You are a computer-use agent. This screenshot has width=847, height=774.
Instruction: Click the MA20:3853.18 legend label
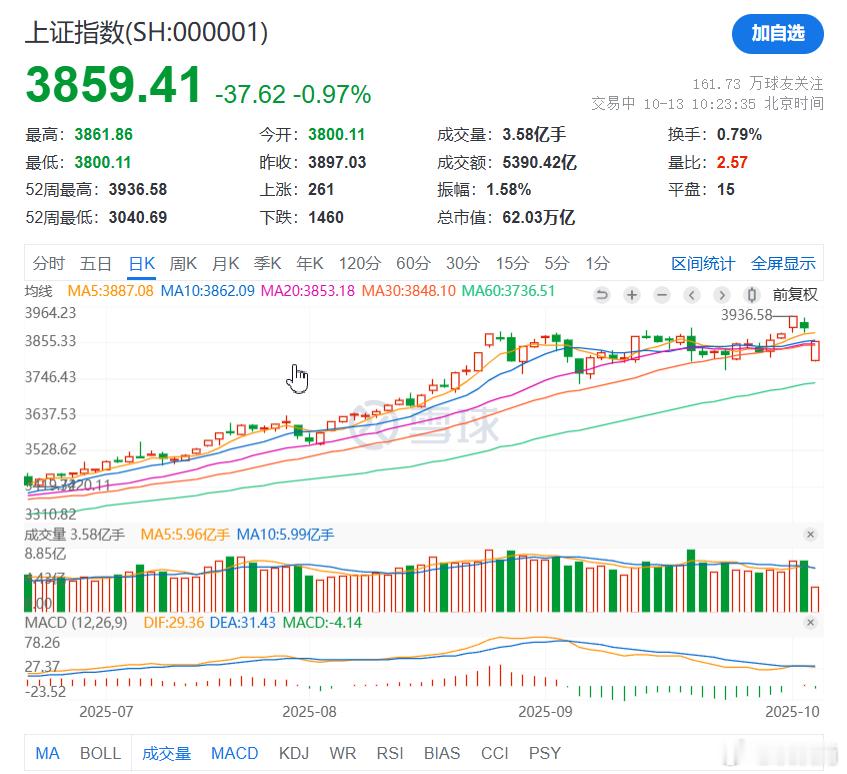pyautogui.click(x=308, y=291)
